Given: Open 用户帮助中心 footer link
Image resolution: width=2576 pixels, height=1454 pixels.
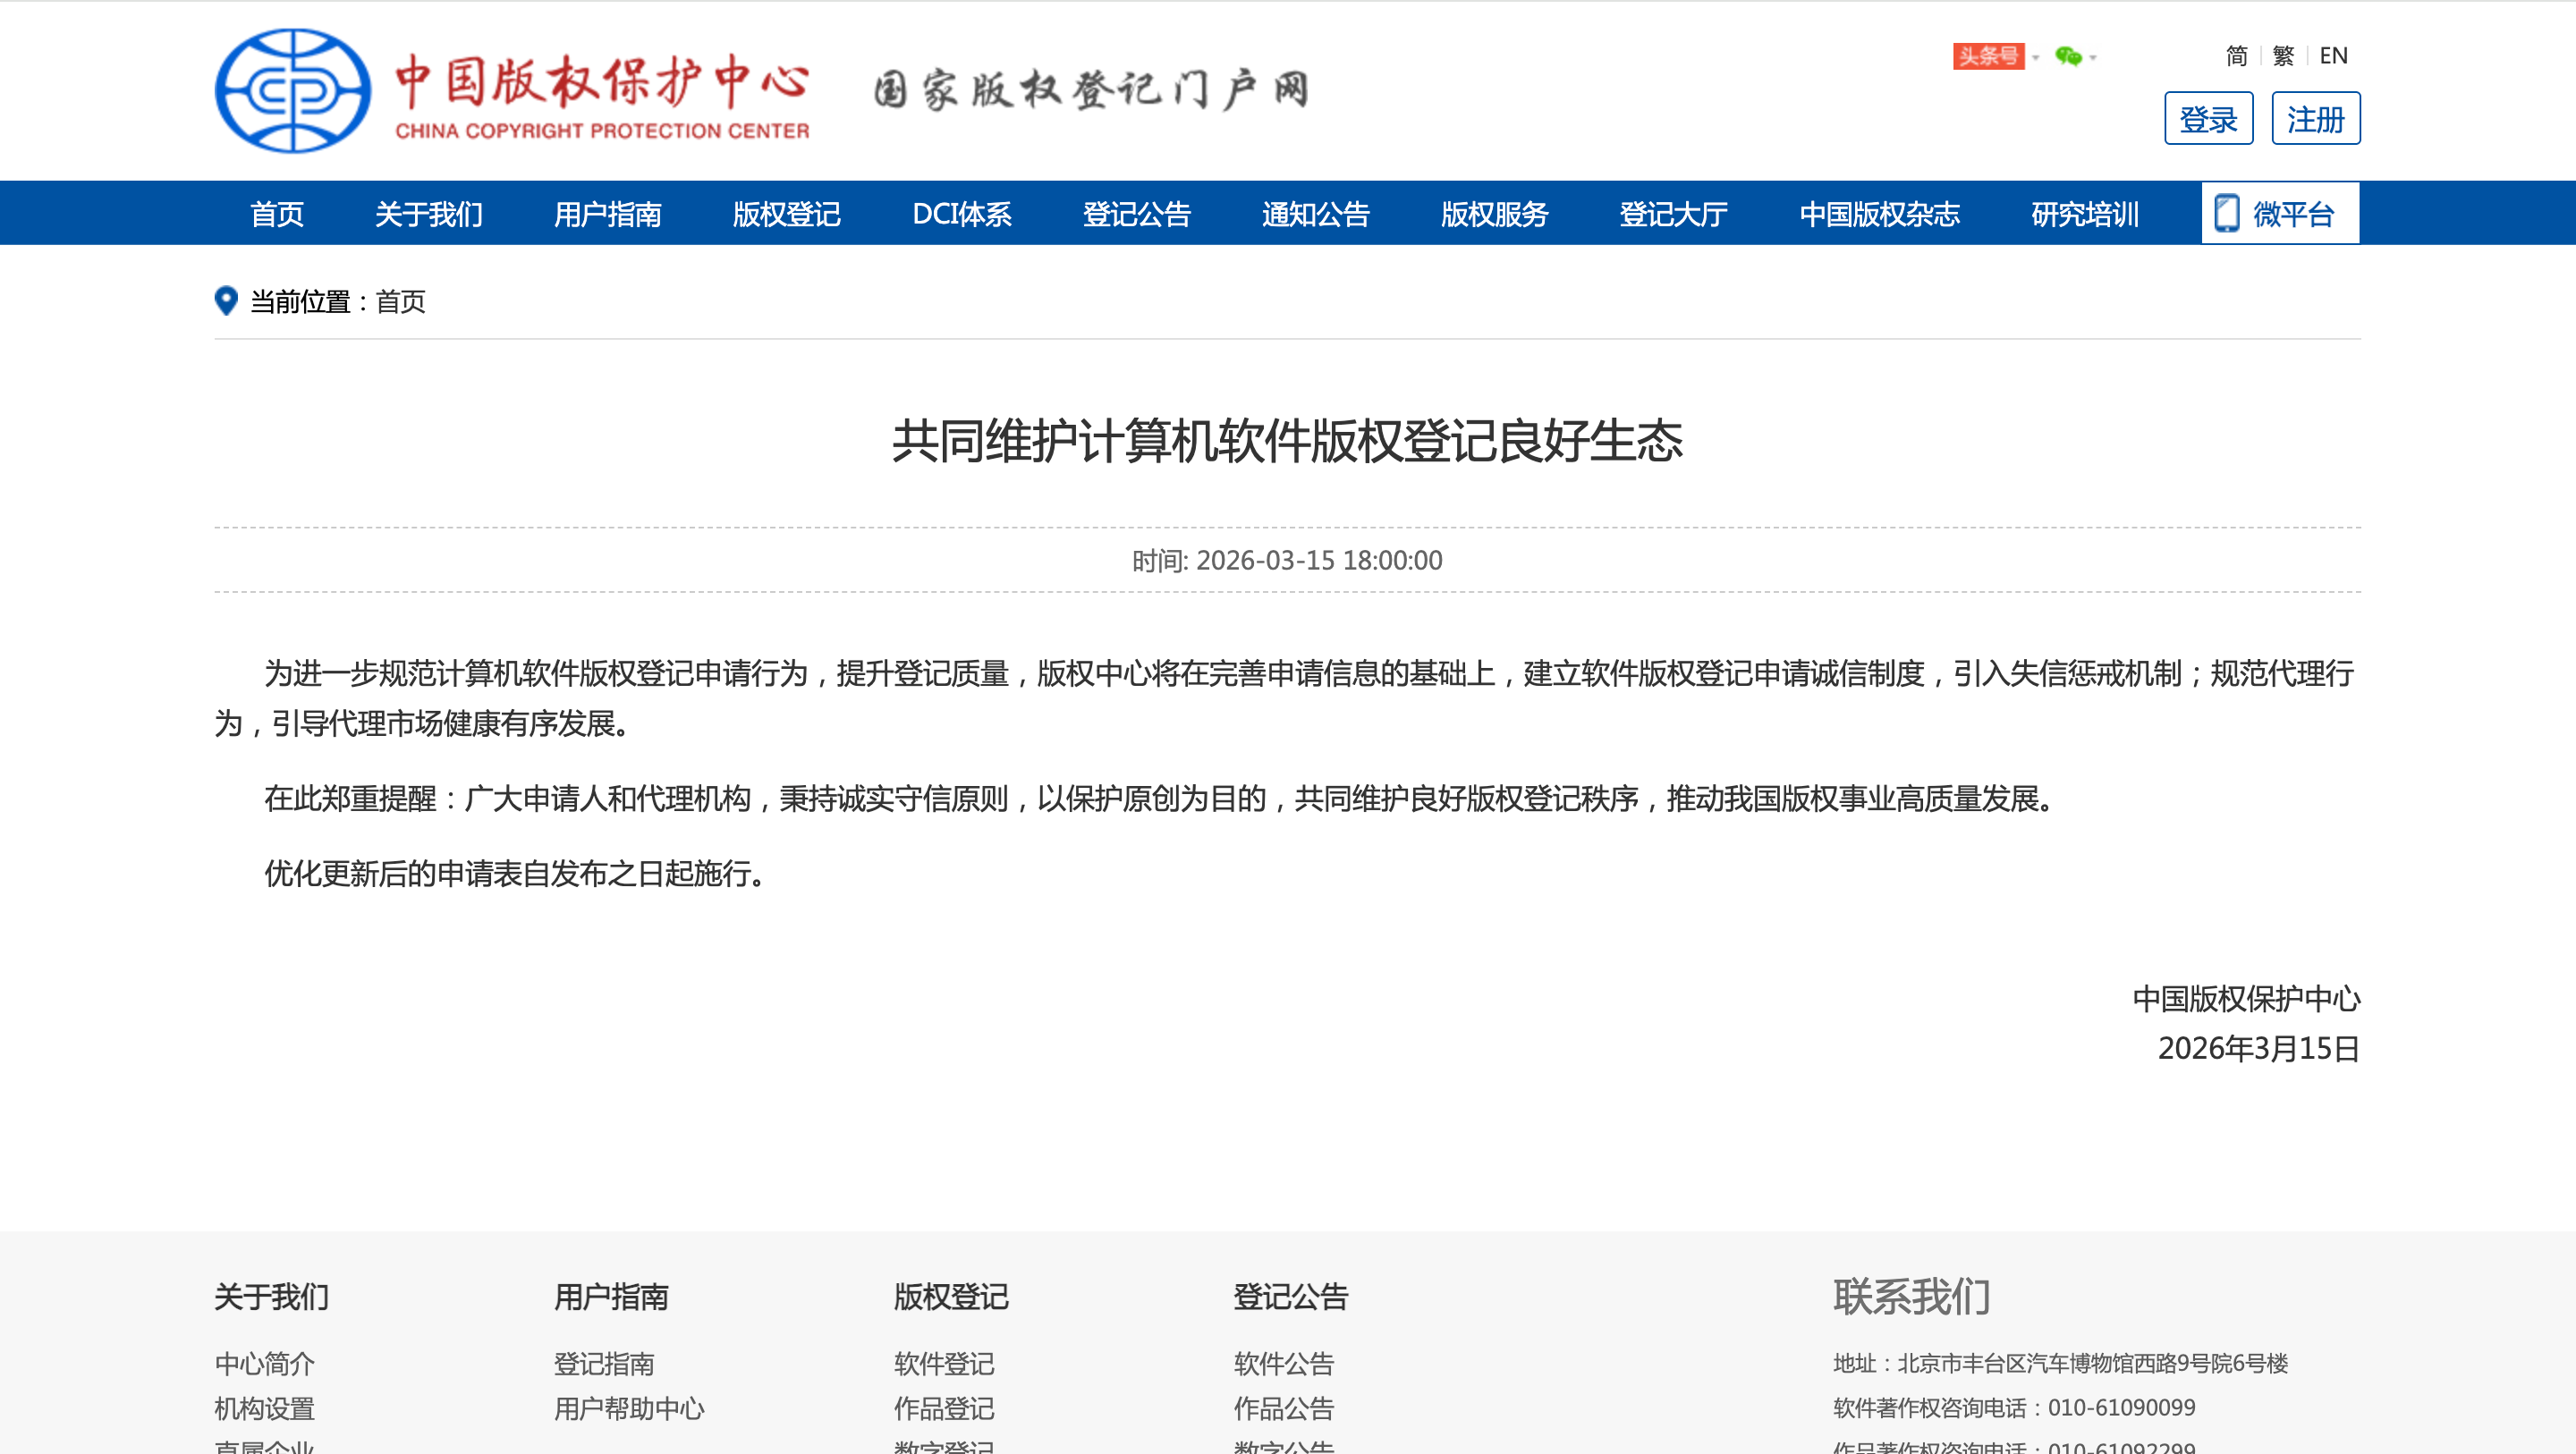Looking at the screenshot, I should [x=629, y=1408].
